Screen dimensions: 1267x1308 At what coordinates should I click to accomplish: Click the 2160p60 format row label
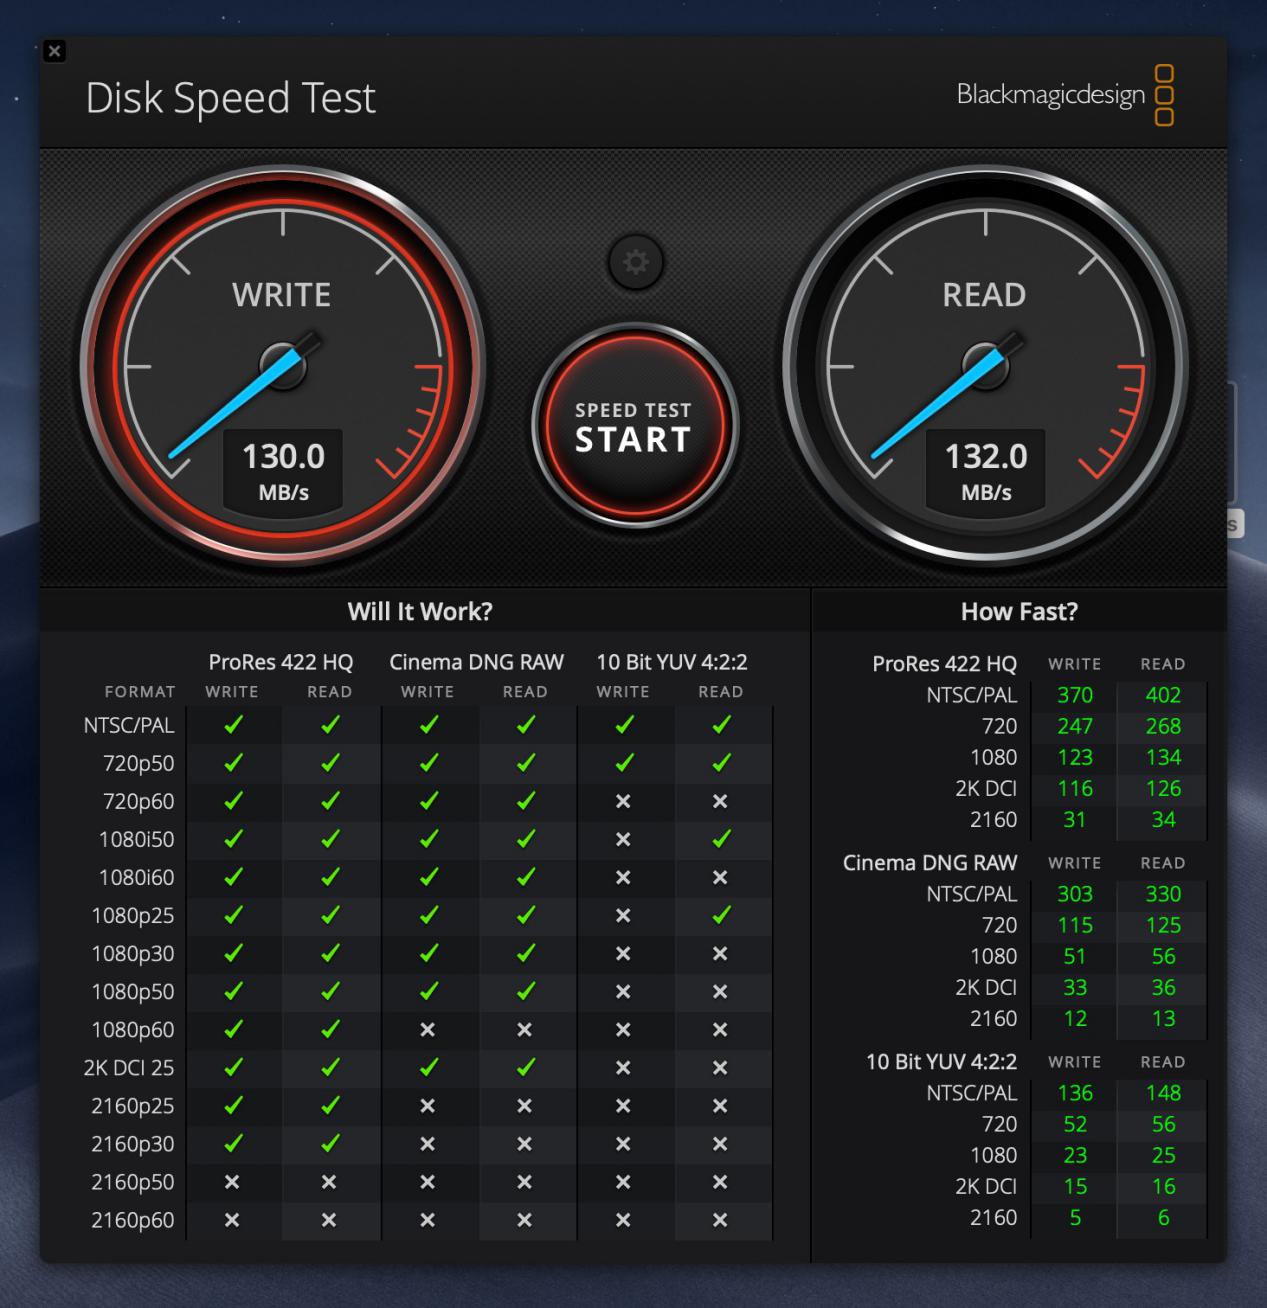[133, 1219]
